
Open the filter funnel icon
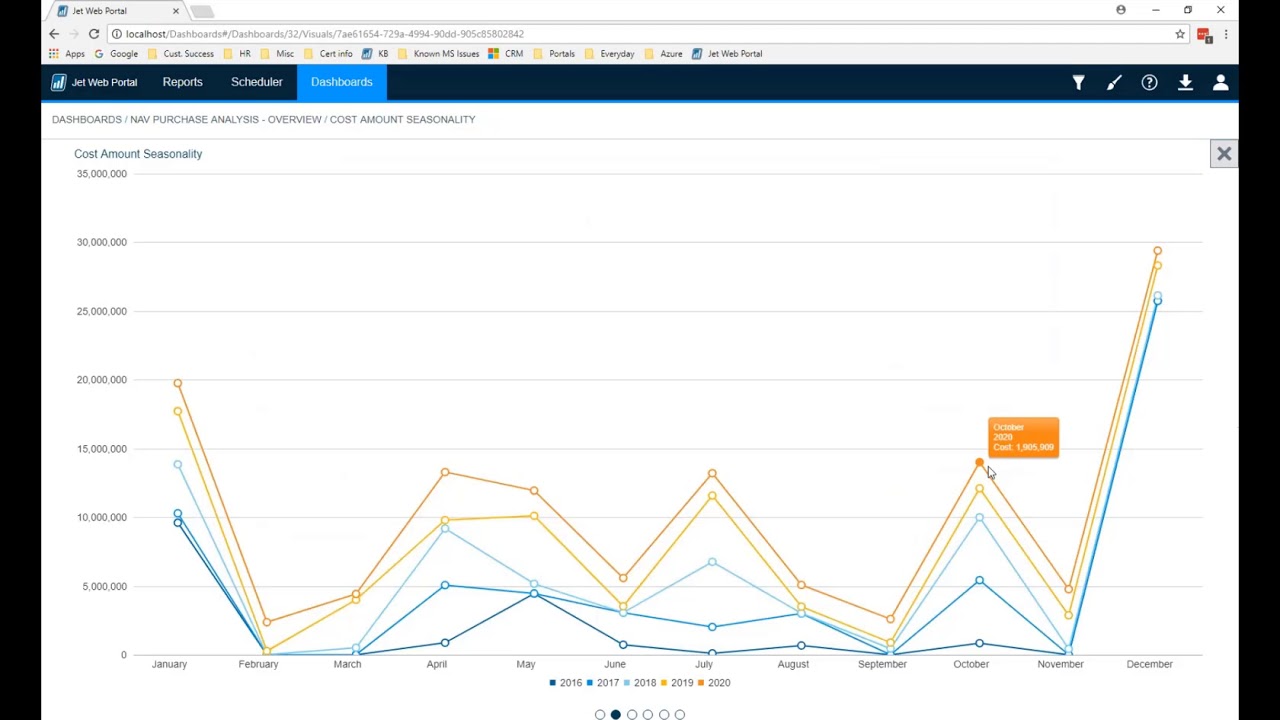pyautogui.click(x=1078, y=83)
